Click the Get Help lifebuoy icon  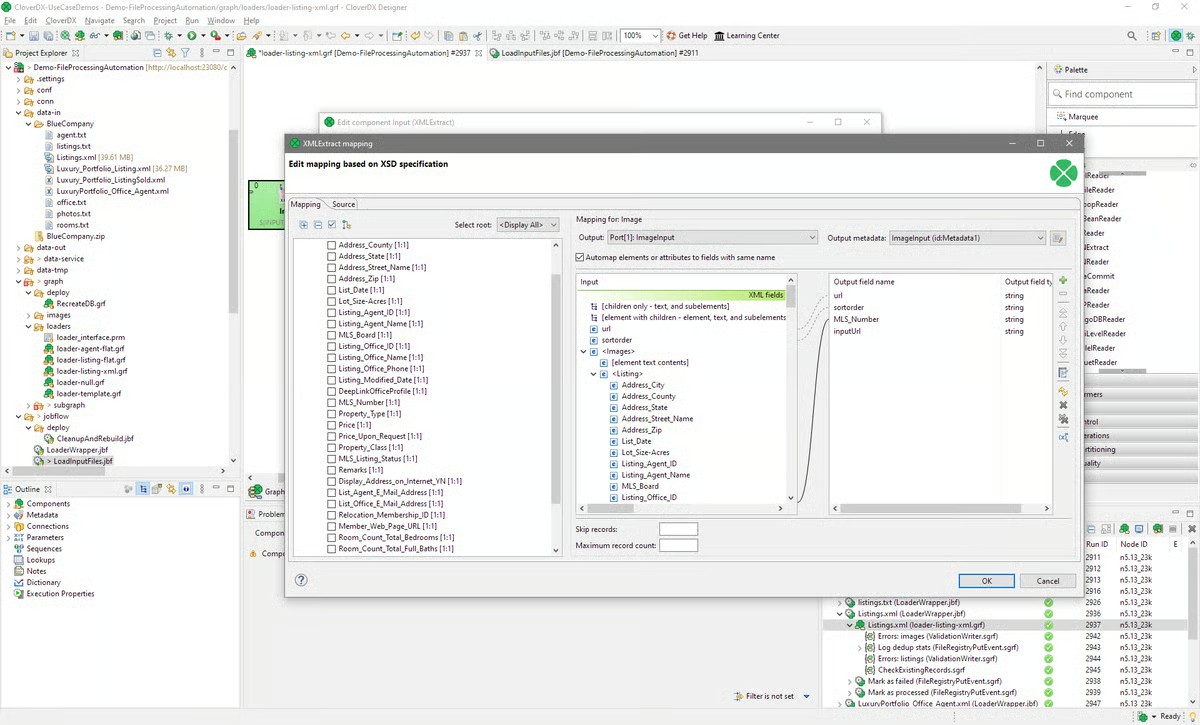671,36
